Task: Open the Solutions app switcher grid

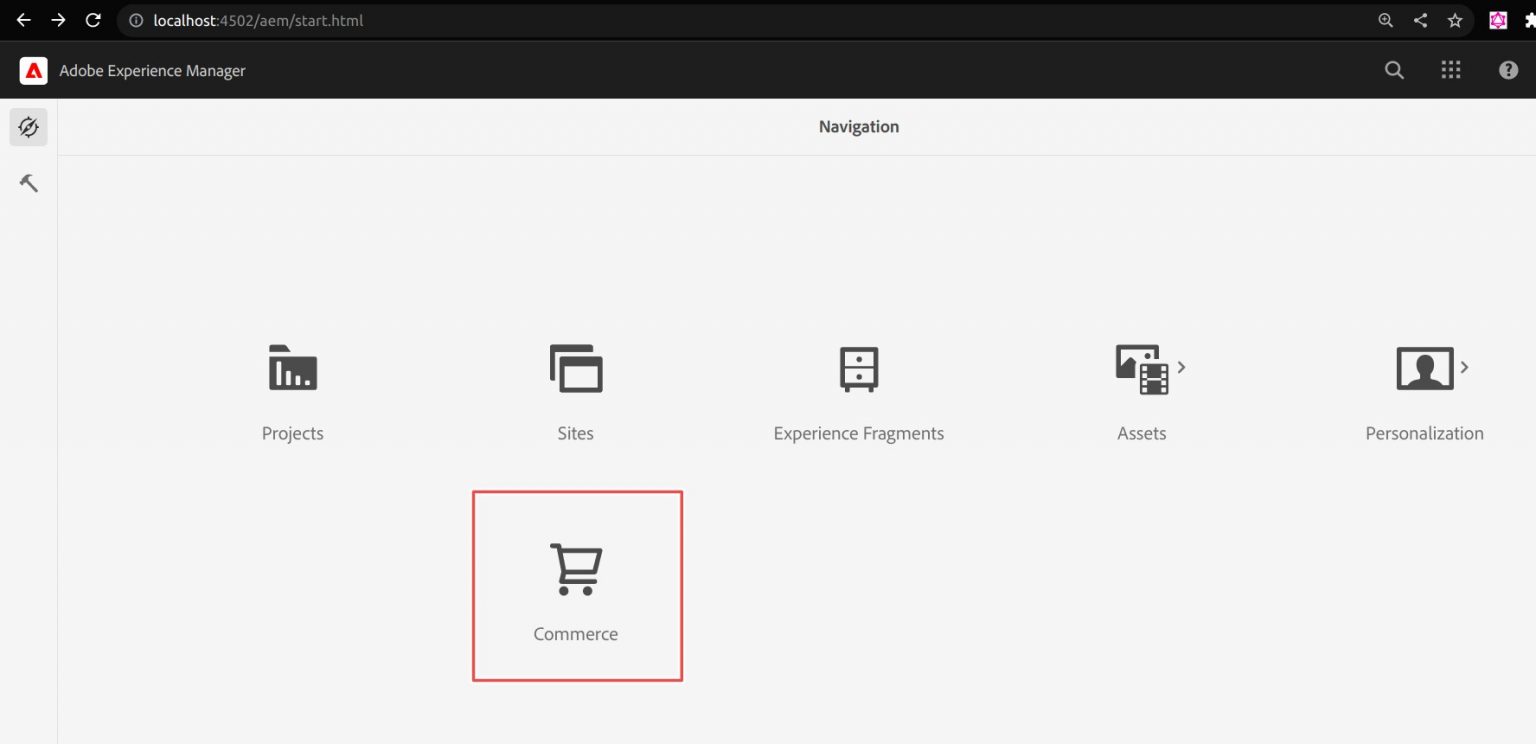Action: click(x=1451, y=70)
